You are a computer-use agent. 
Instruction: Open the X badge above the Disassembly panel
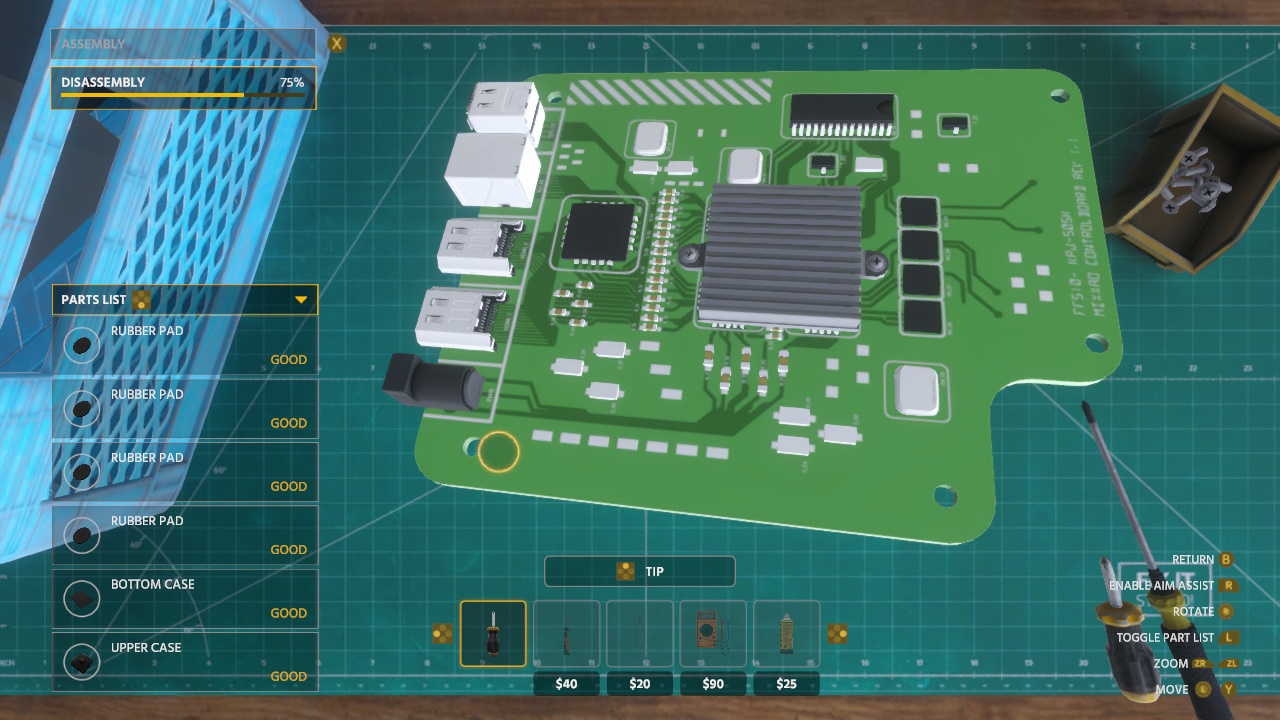coord(336,44)
